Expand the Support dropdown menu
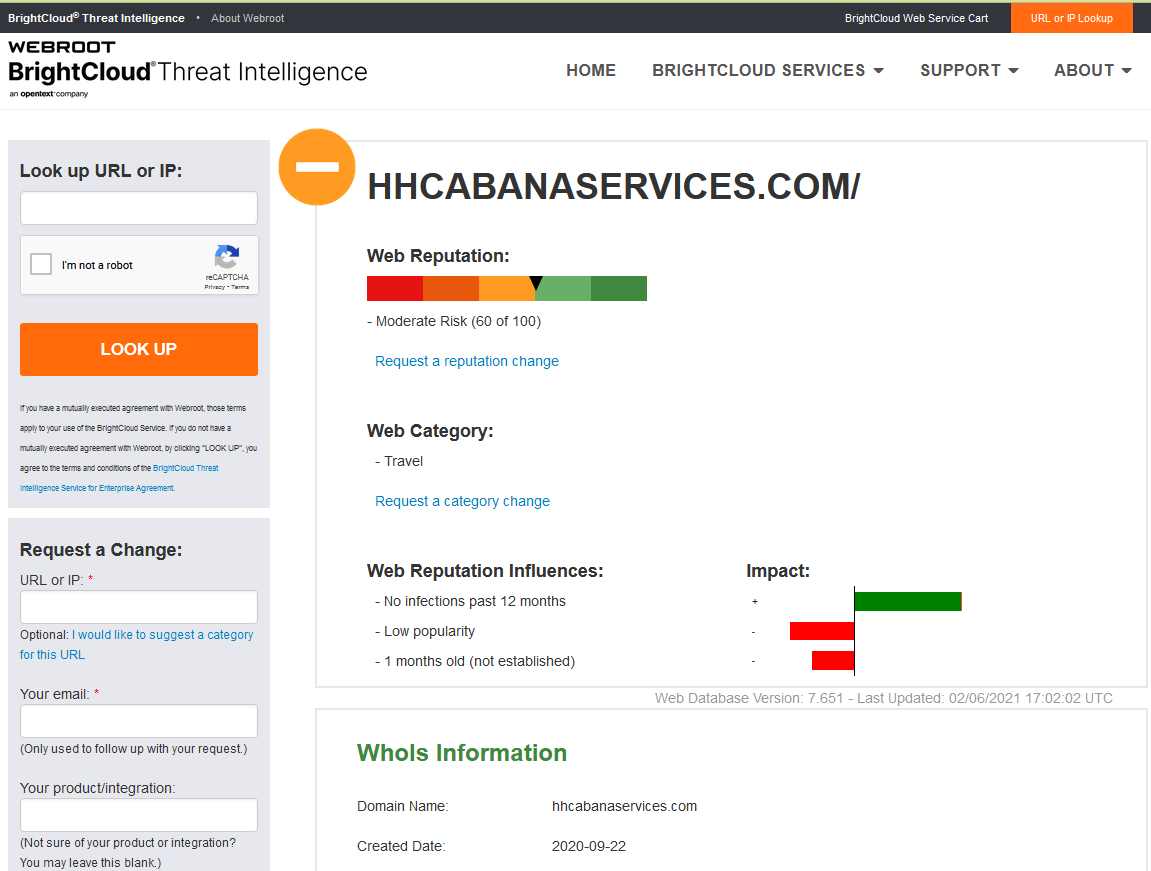Screen dimensions: 1151x871 pyautogui.click(x=969, y=70)
